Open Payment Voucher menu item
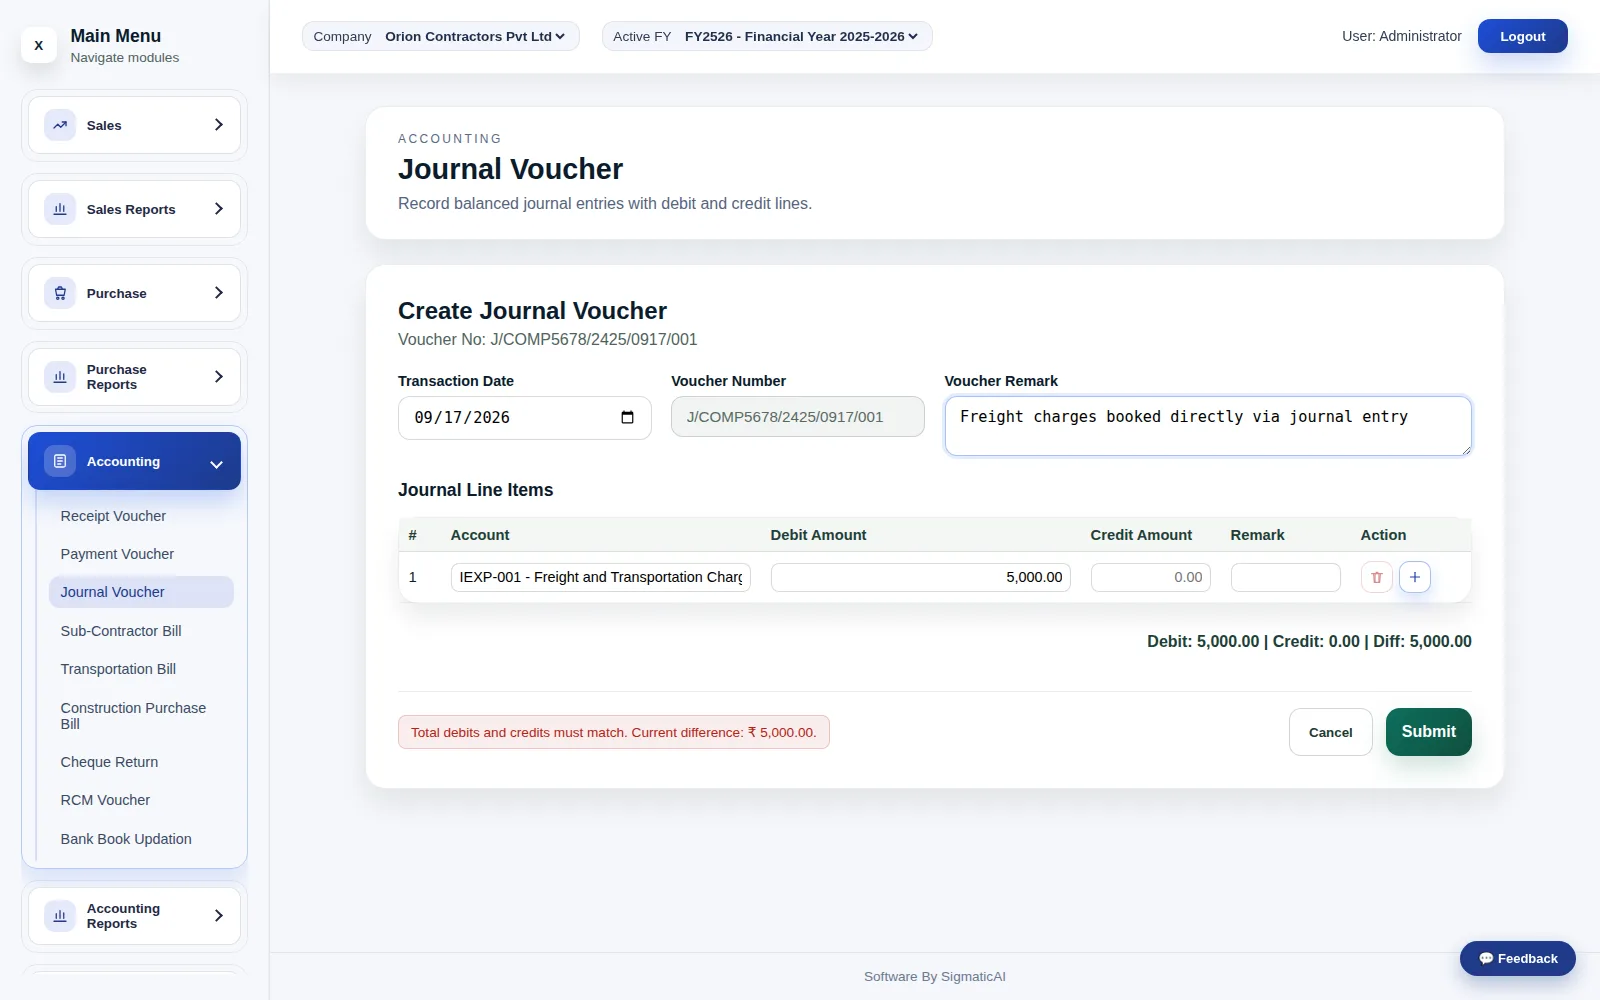1600x1000 pixels. [x=141, y=554]
